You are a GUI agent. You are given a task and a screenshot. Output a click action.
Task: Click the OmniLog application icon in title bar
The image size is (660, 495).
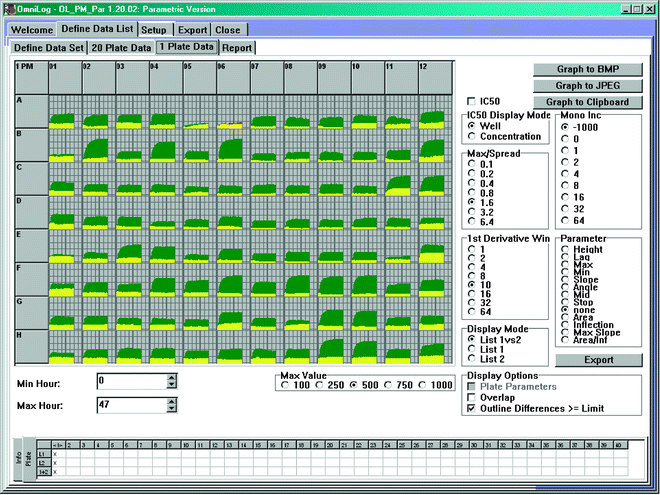(9, 9)
